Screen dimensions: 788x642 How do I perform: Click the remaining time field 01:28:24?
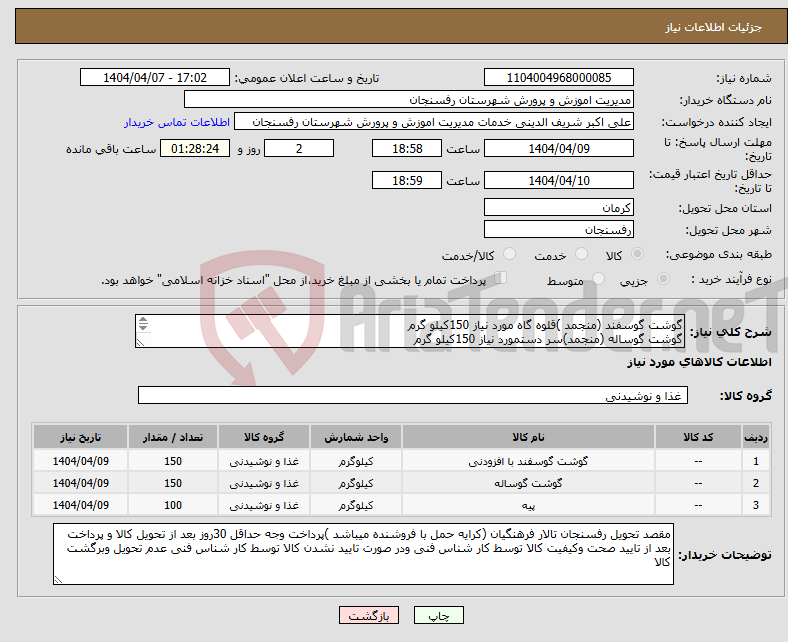coord(195,148)
